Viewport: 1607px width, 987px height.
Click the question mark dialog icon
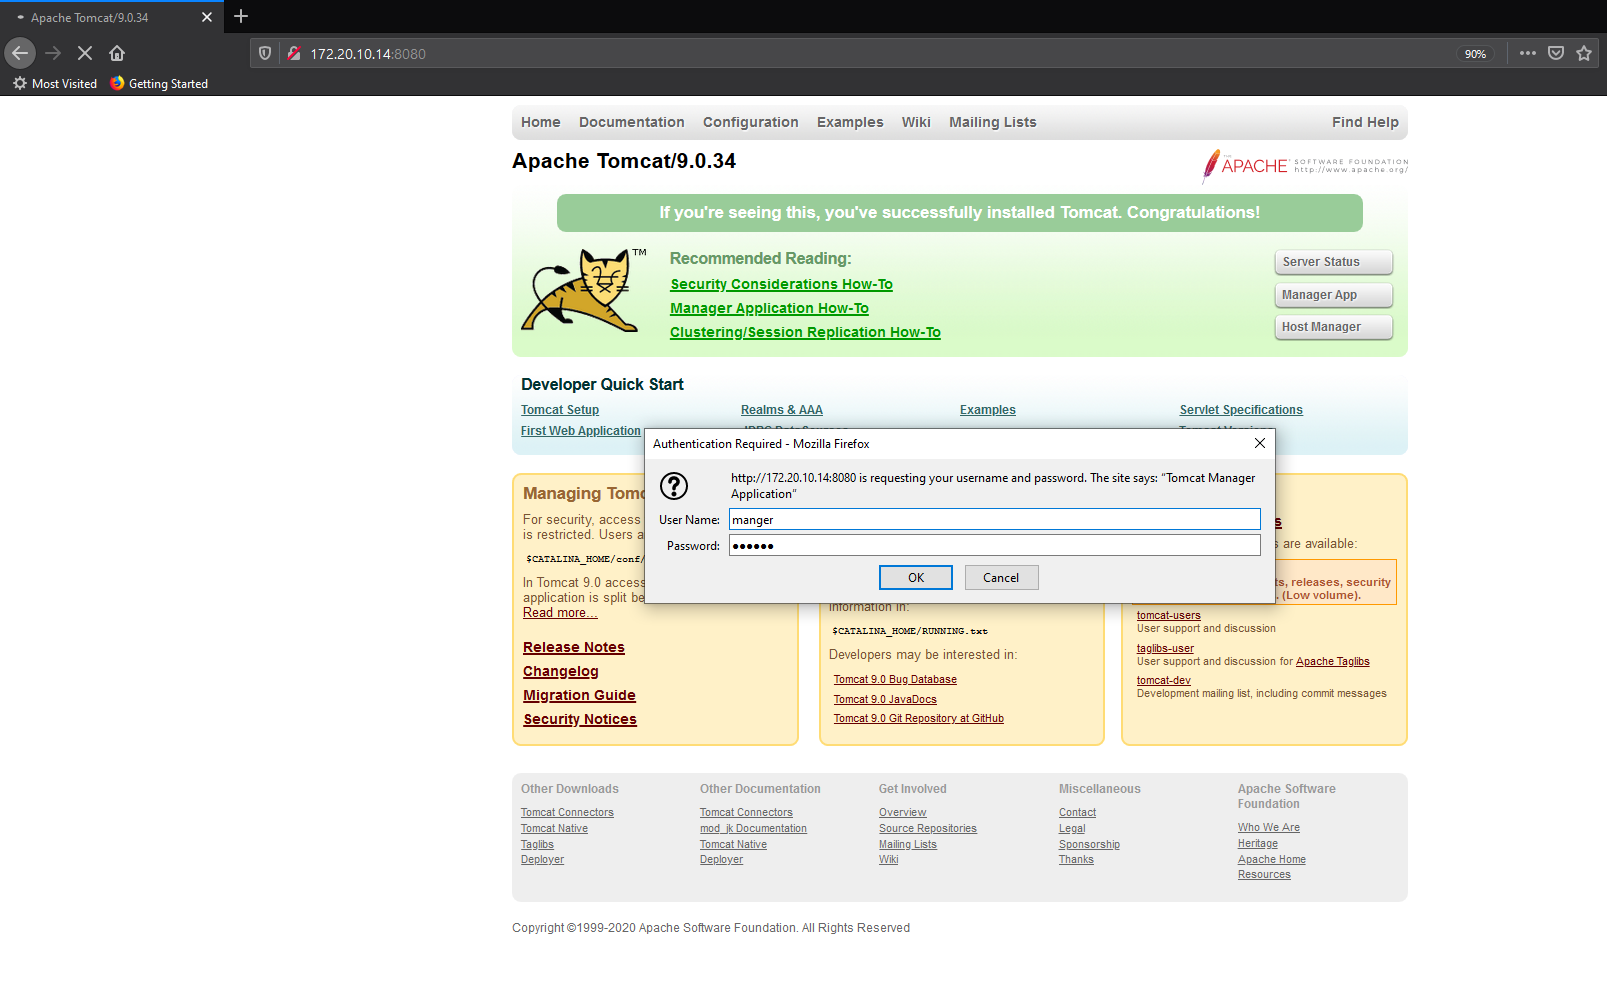[674, 486]
